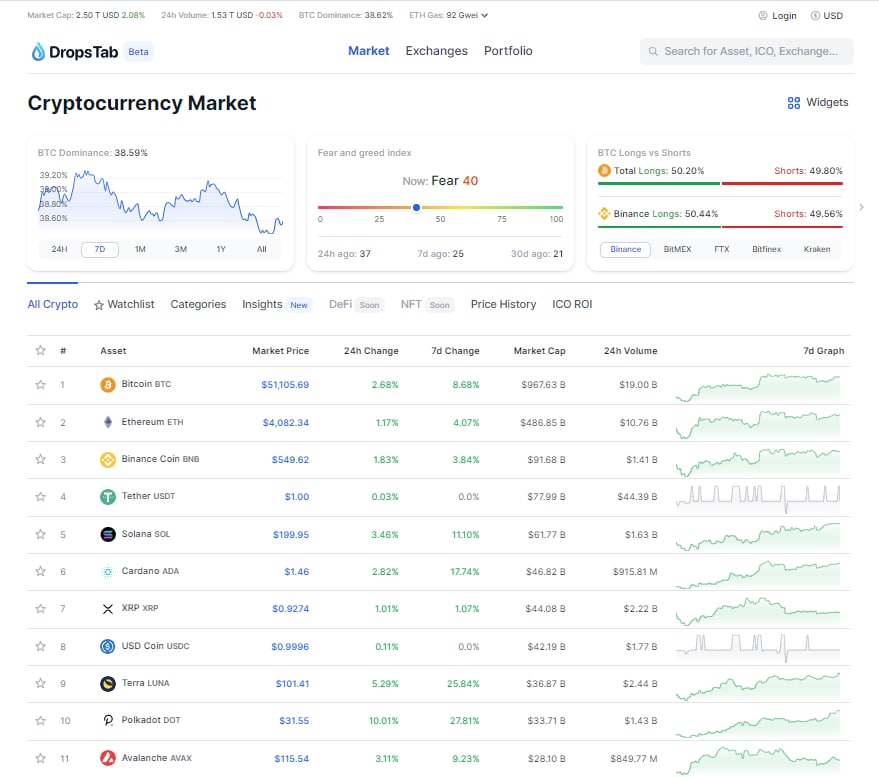Screen dimensions: 879x777
Task: Click the DropsTab droplet logo
Action: tap(38, 52)
